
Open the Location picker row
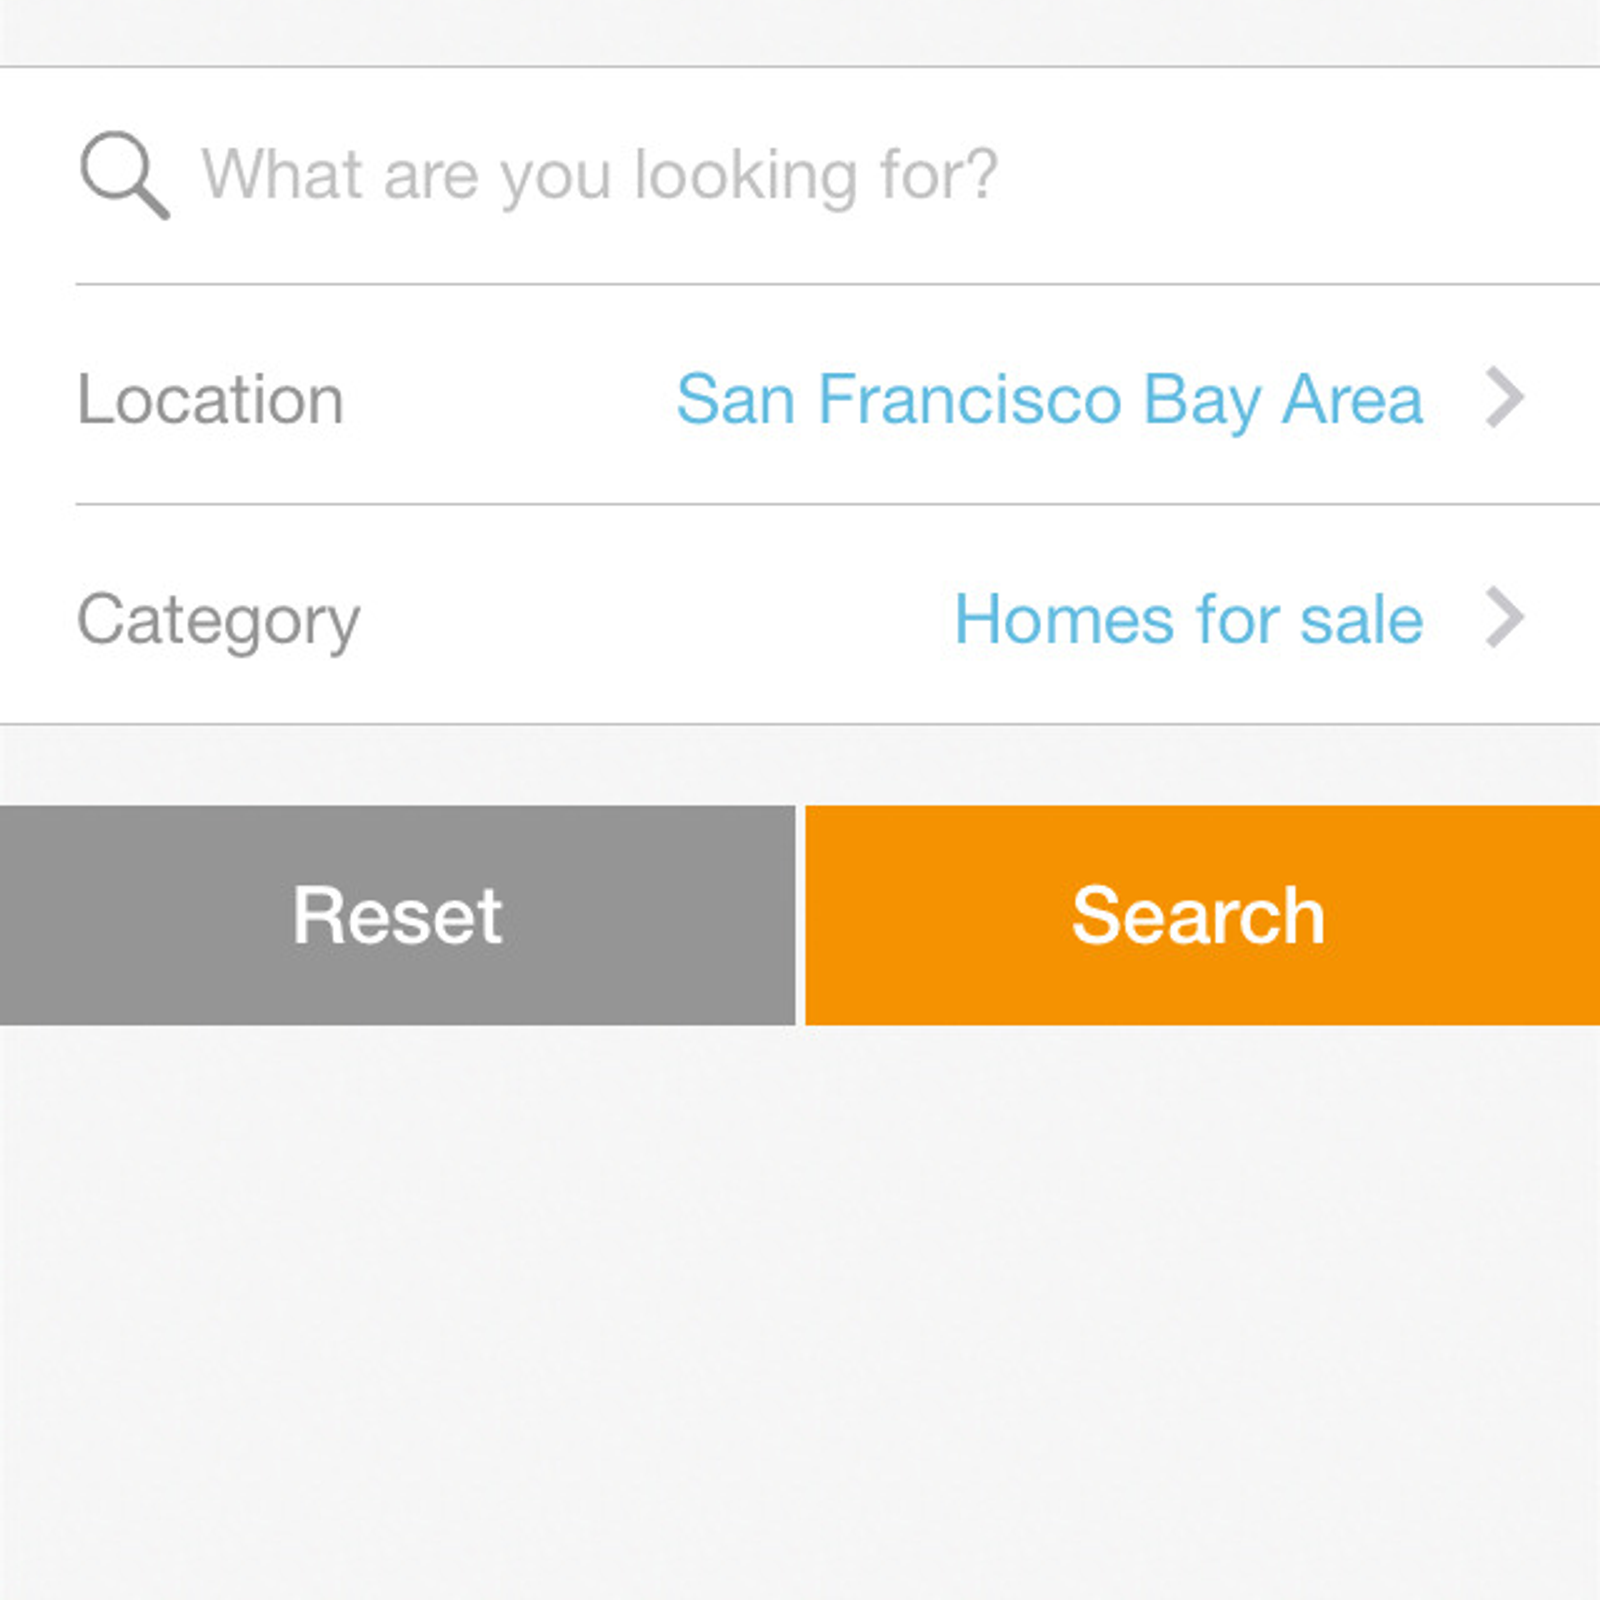tap(800, 395)
